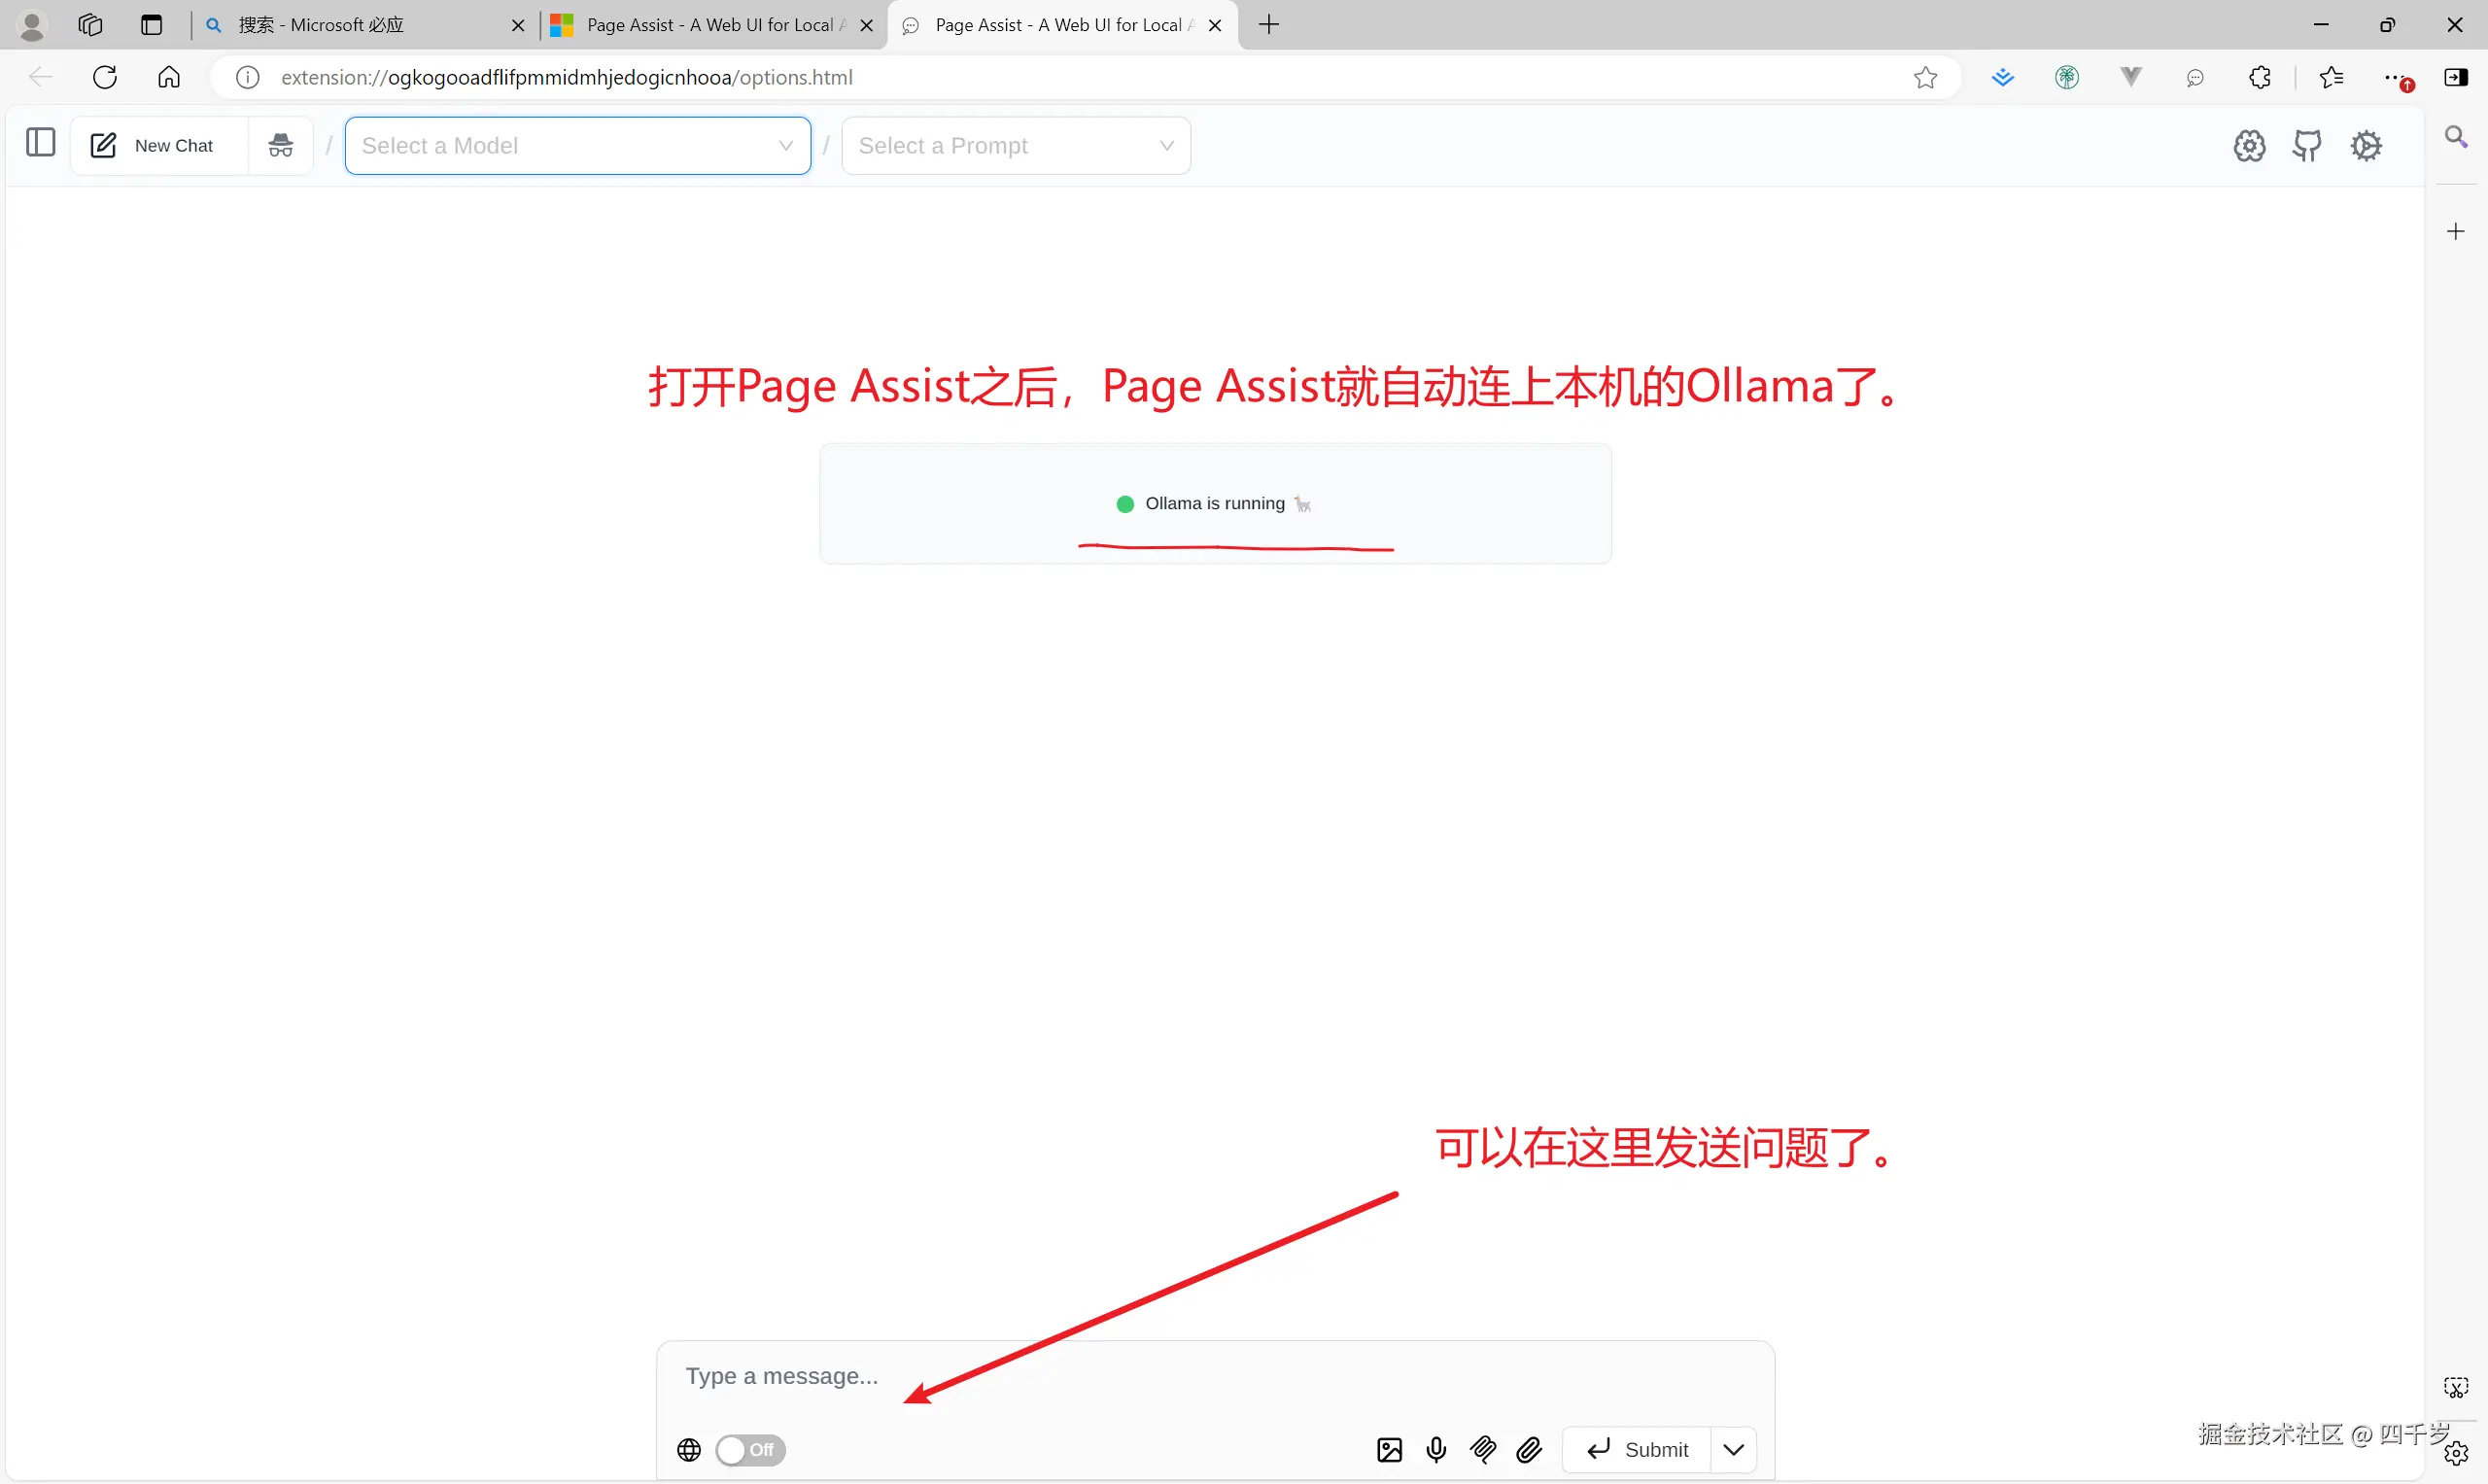
Task: Open the Page Assist GitHub repository
Action: (x=2308, y=145)
